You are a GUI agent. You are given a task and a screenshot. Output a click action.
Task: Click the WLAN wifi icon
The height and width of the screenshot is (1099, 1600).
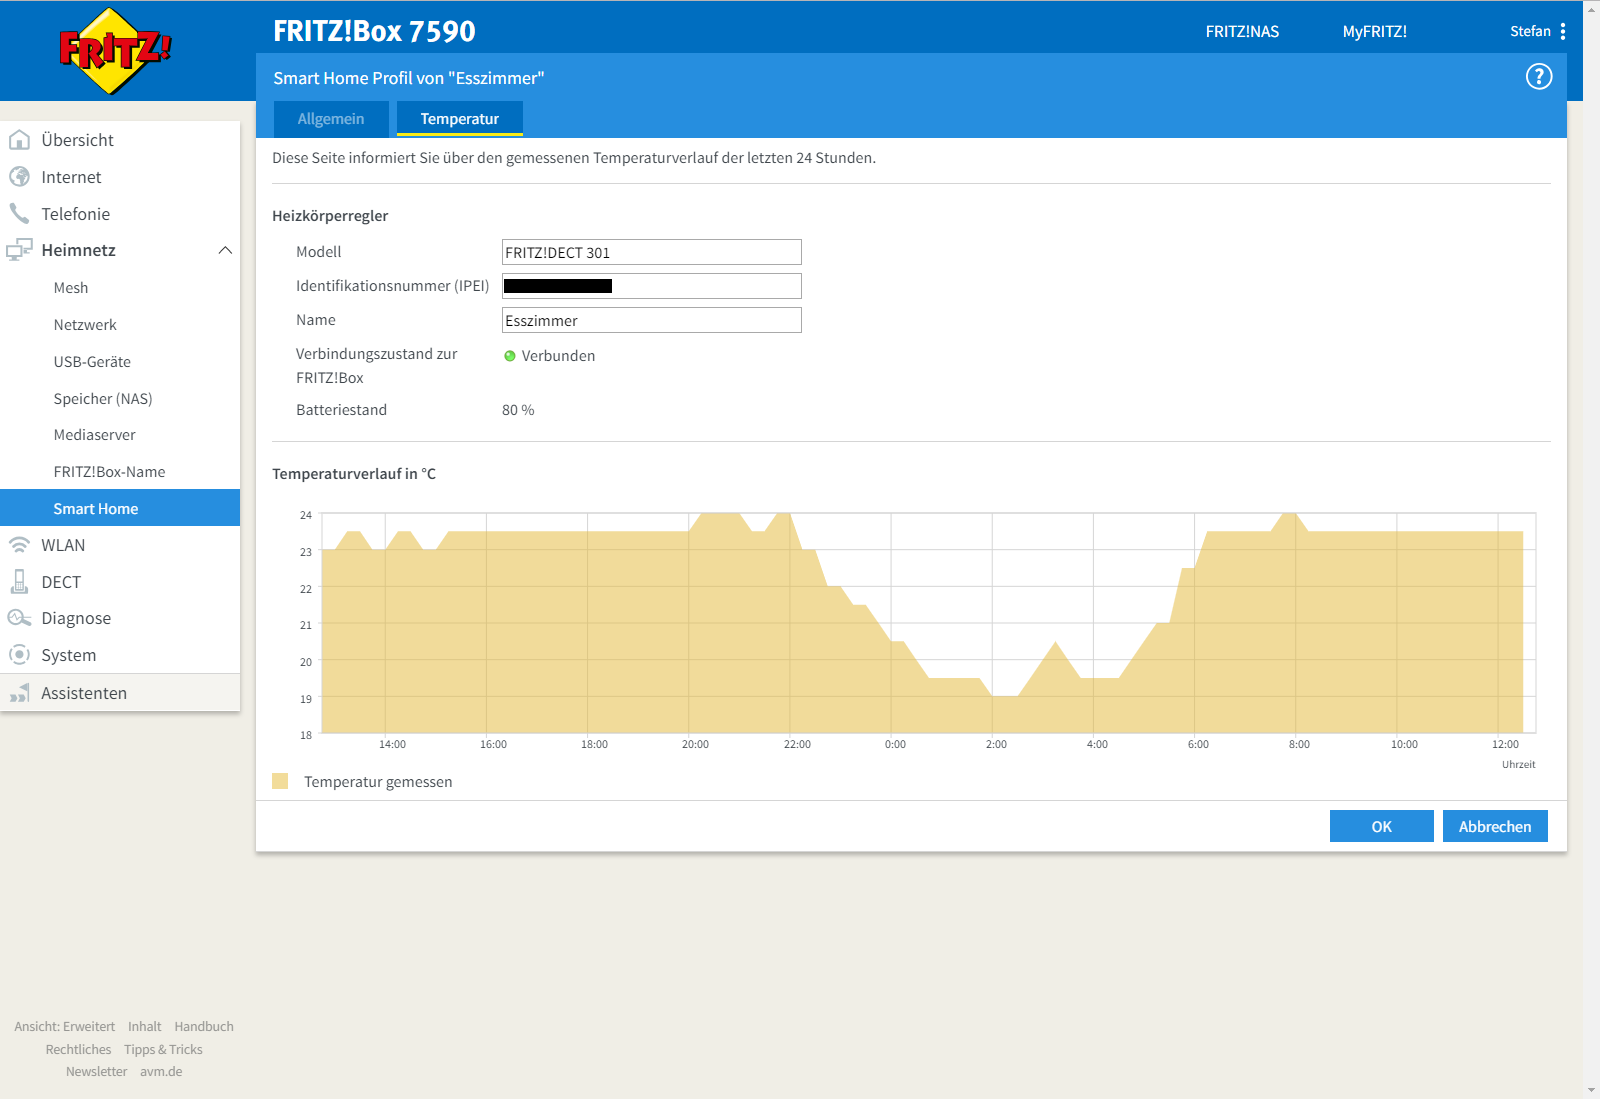[x=19, y=545]
